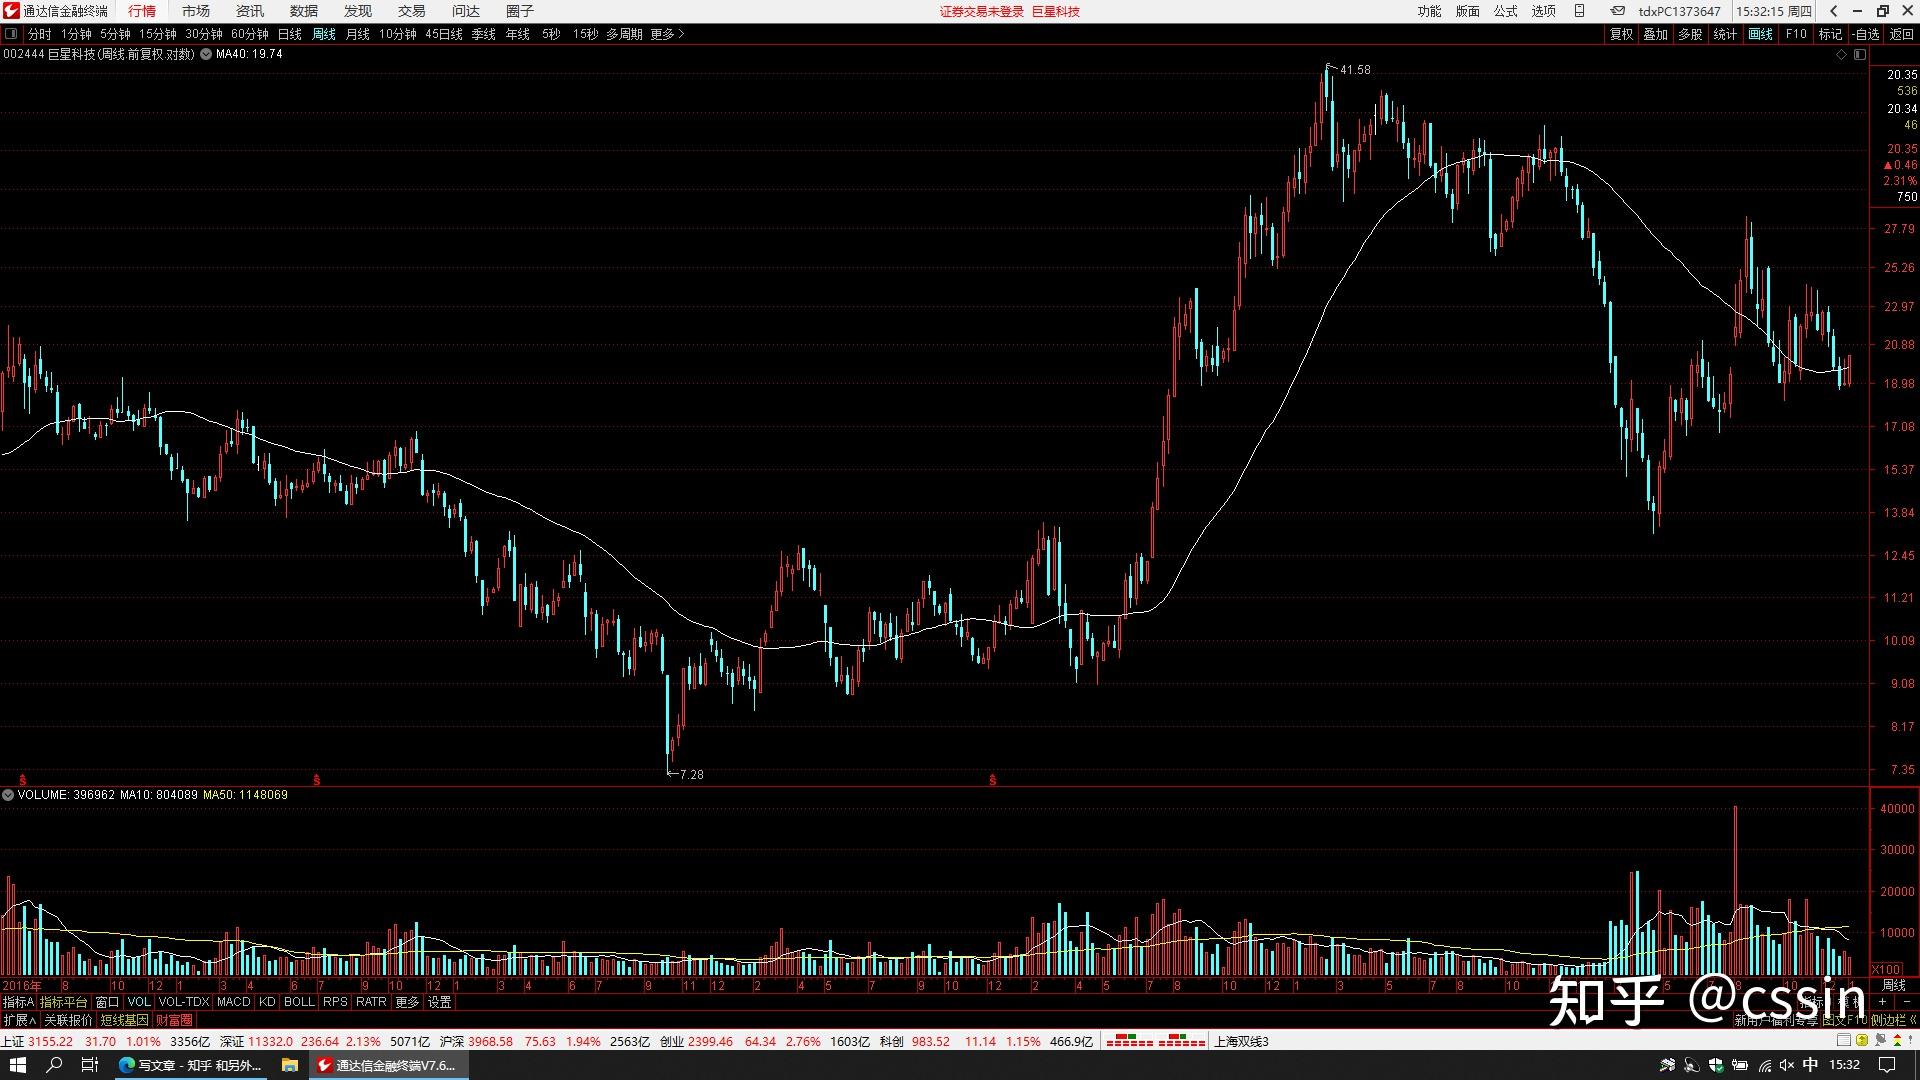This screenshot has width=1920, height=1080.
Task: Open Task View on the taskbar
Action: (89, 1065)
